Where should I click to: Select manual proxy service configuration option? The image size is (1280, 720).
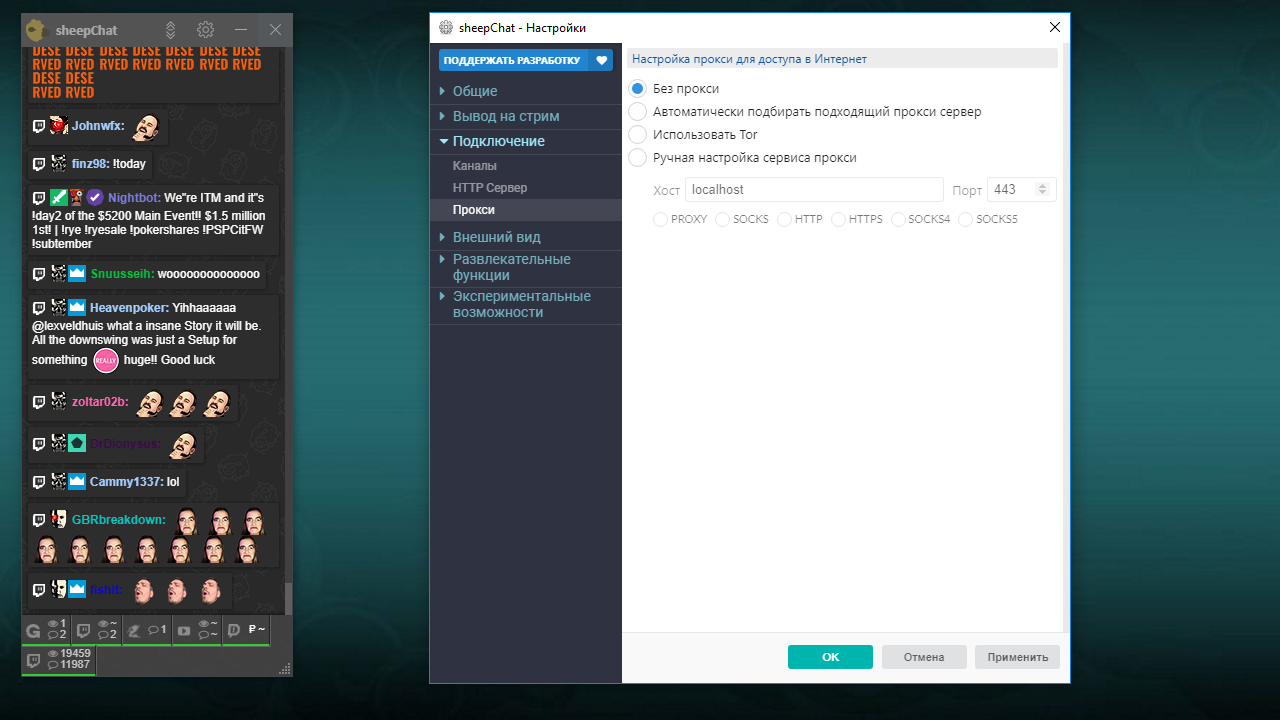pyautogui.click(x=637, y=157)
